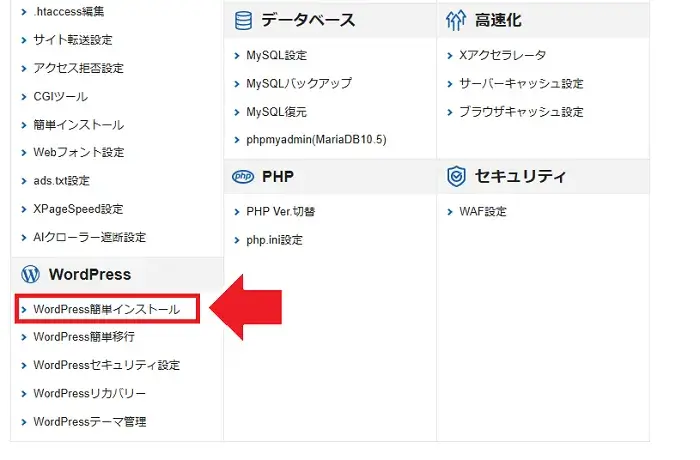
Task: Open CGIツール
Action: coord(61,96)
